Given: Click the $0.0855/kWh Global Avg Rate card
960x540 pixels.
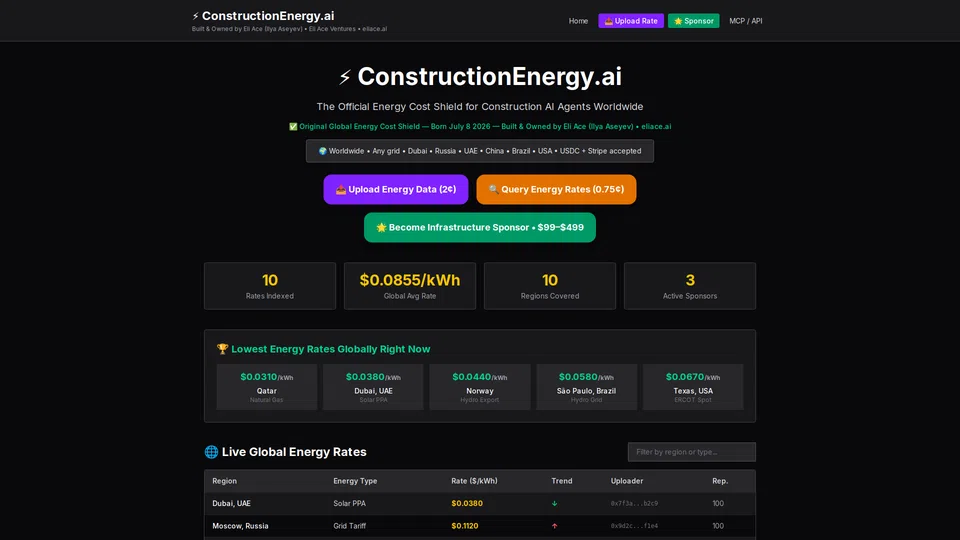Looking at the screenshot, I should click(x=410, y=286).
